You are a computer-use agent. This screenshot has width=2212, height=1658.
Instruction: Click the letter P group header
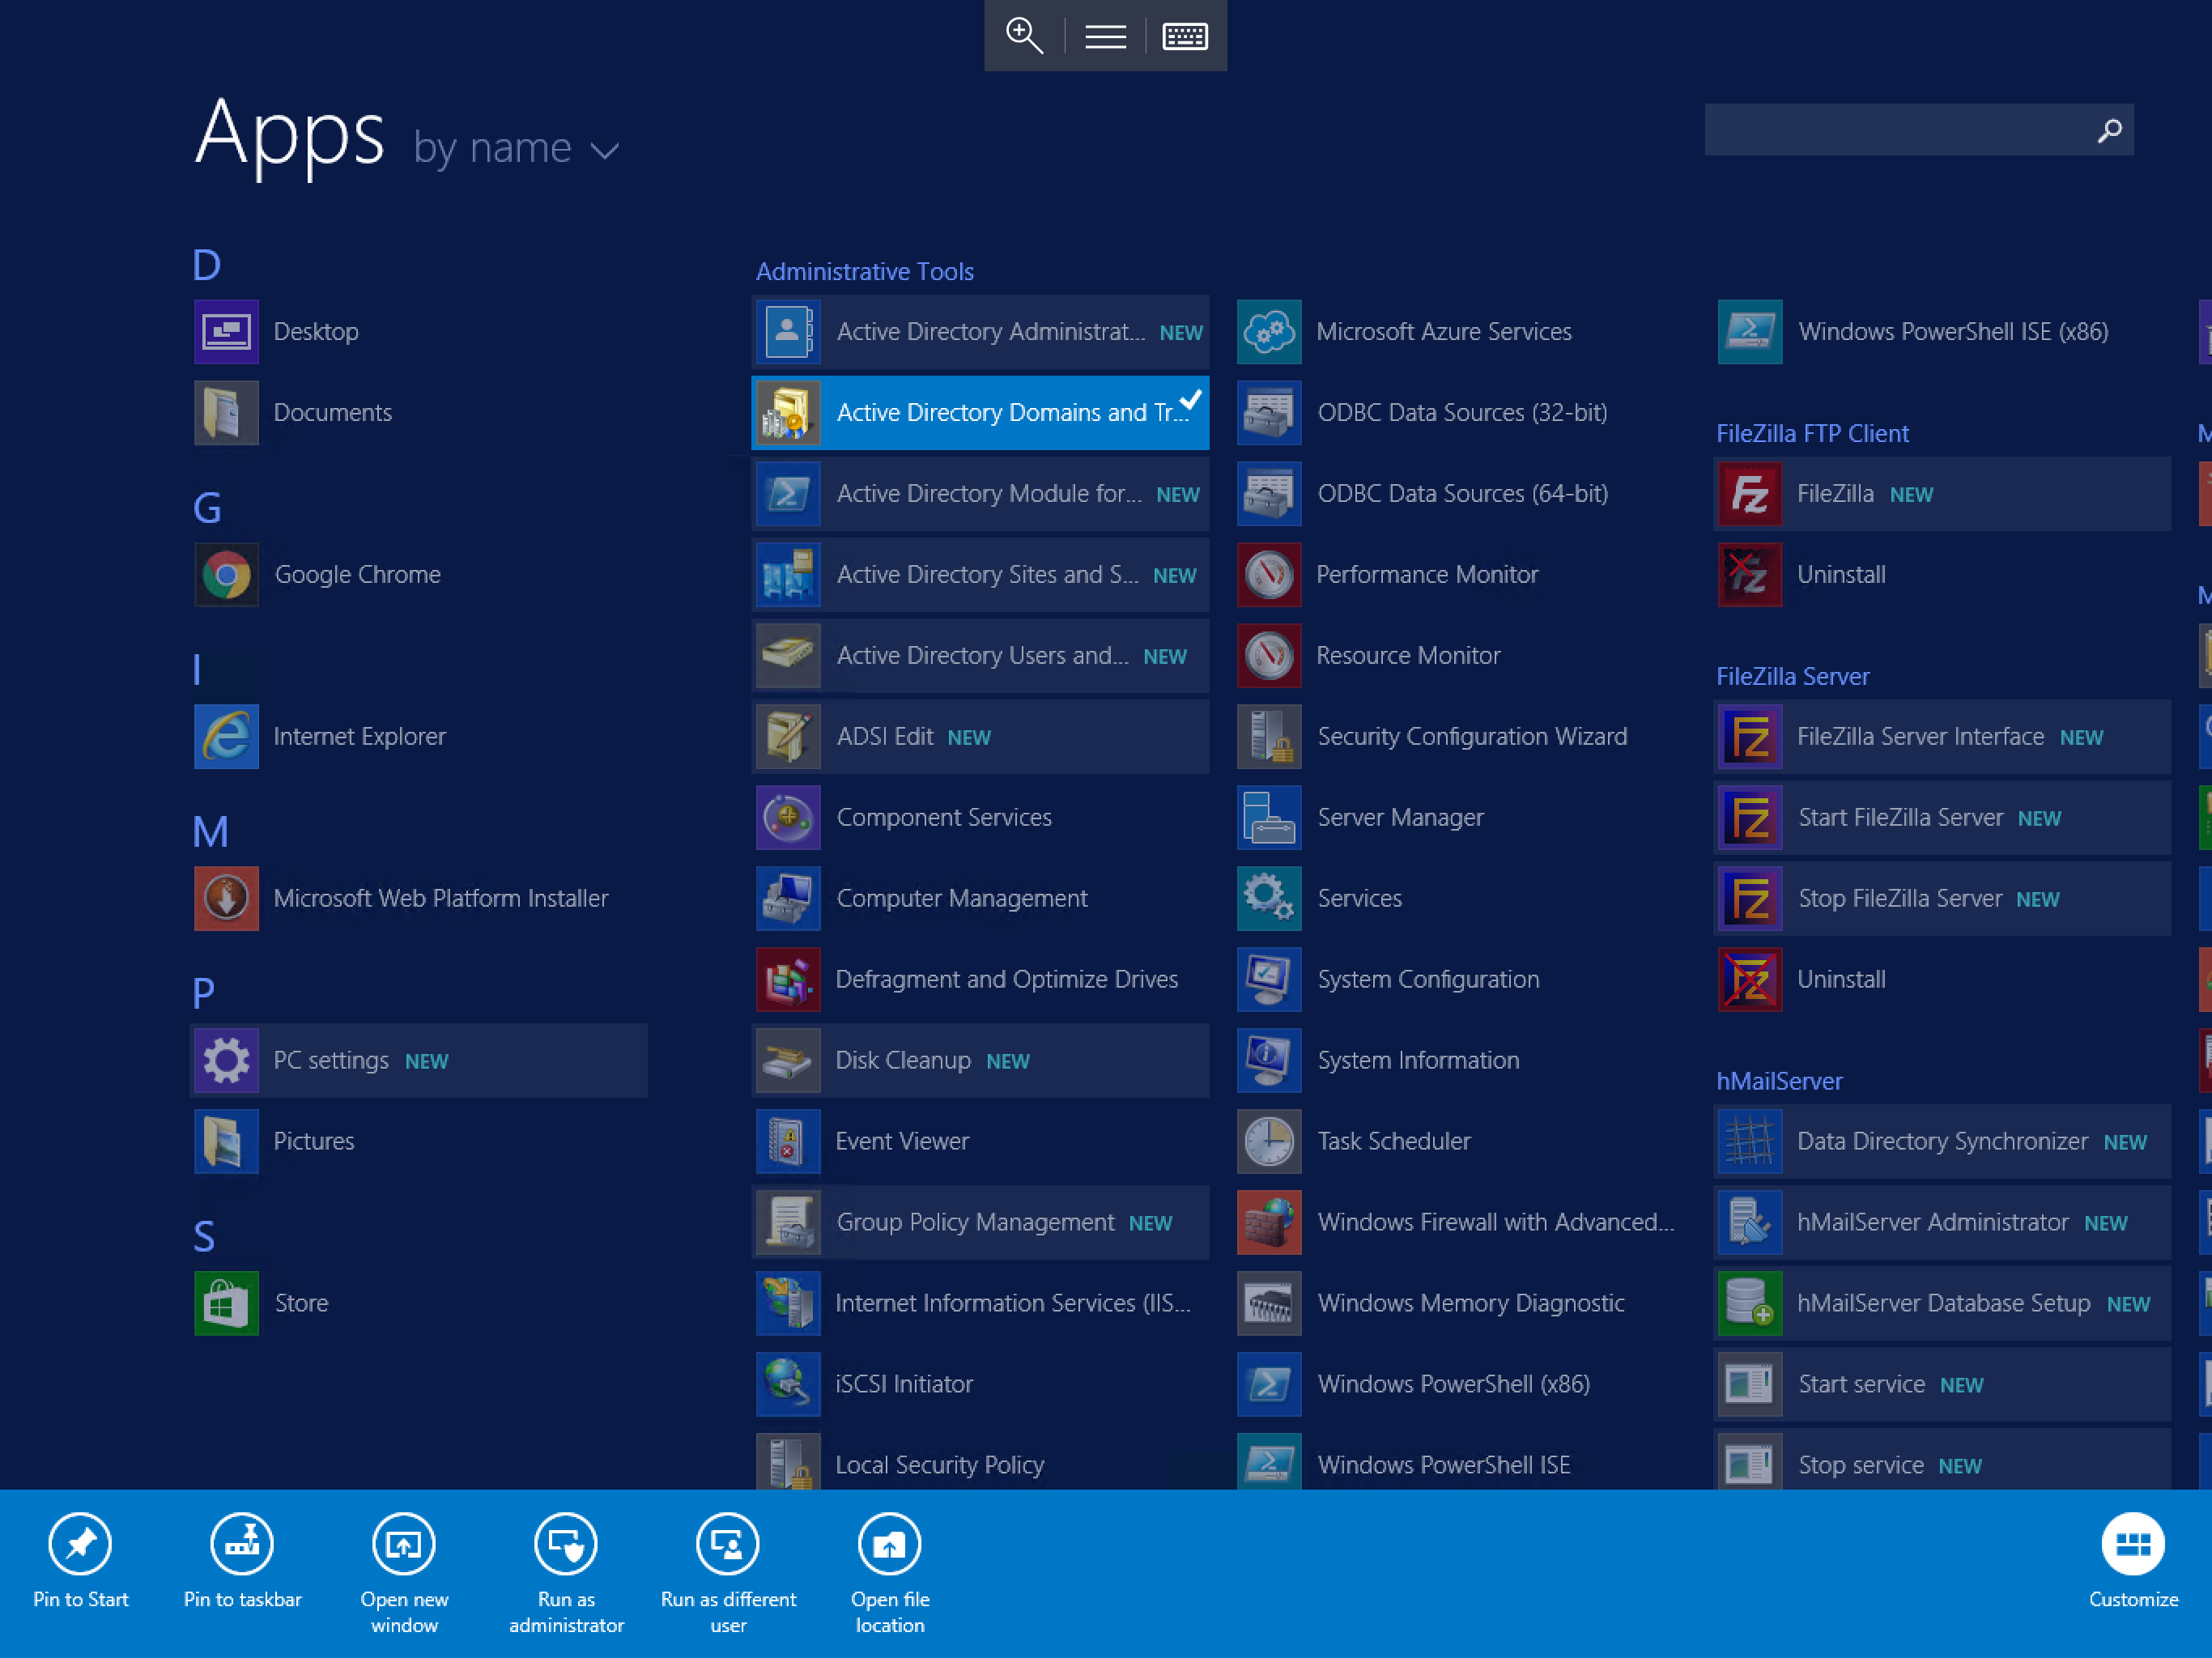(203, 993)
